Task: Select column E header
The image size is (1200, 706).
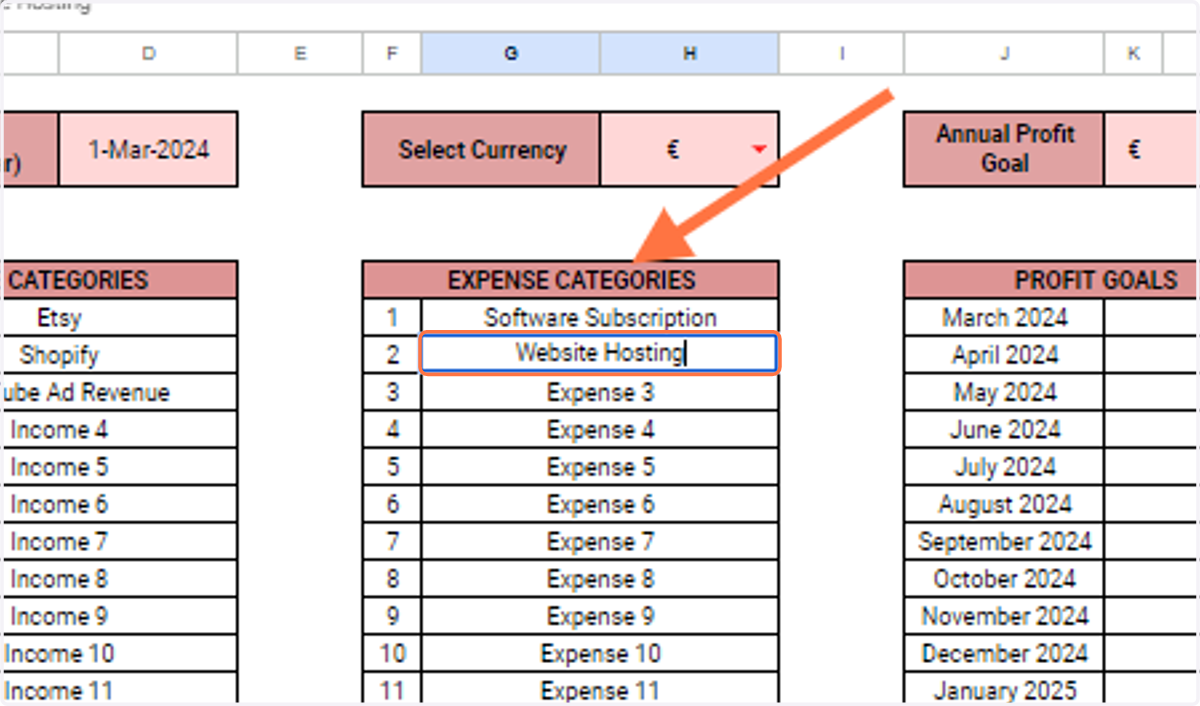Action: click(x=300, y=54)
